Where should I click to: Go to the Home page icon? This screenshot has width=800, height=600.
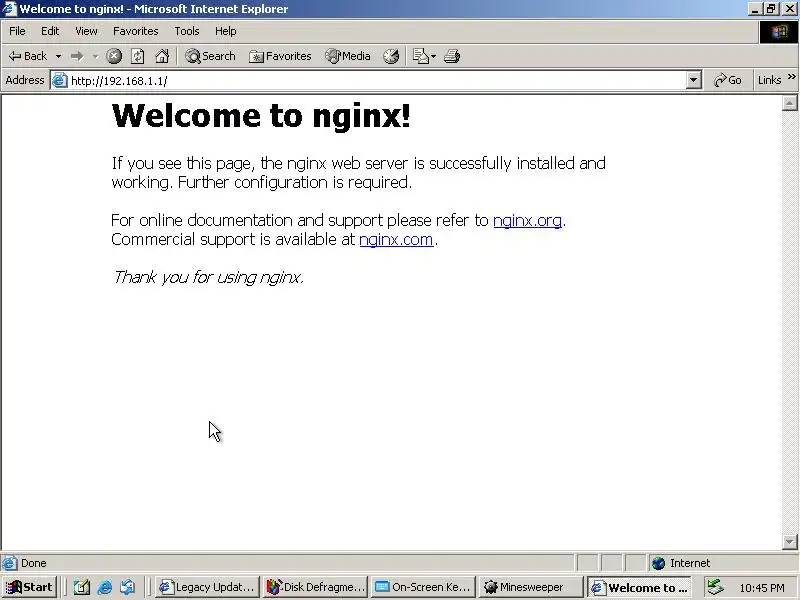(x=162, y=56)
